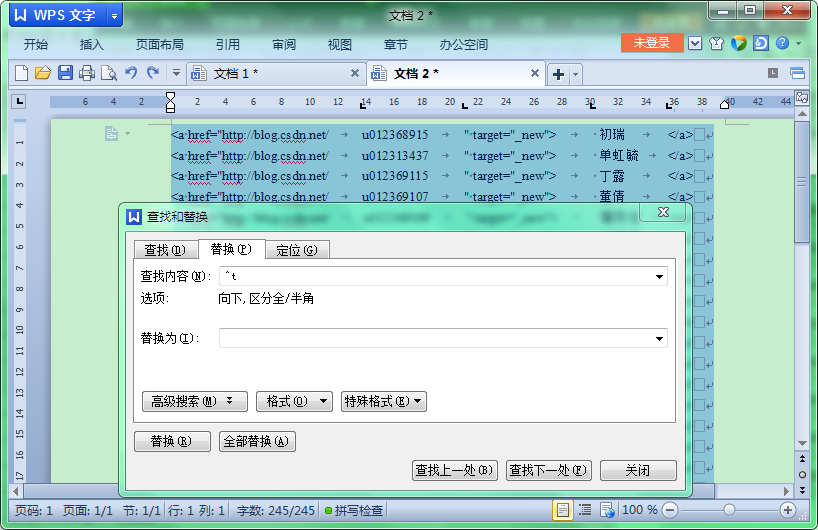Image resolution: width=818 pixels, height=530 pixels.
Task: Click the Print icon
Action: 87,73
